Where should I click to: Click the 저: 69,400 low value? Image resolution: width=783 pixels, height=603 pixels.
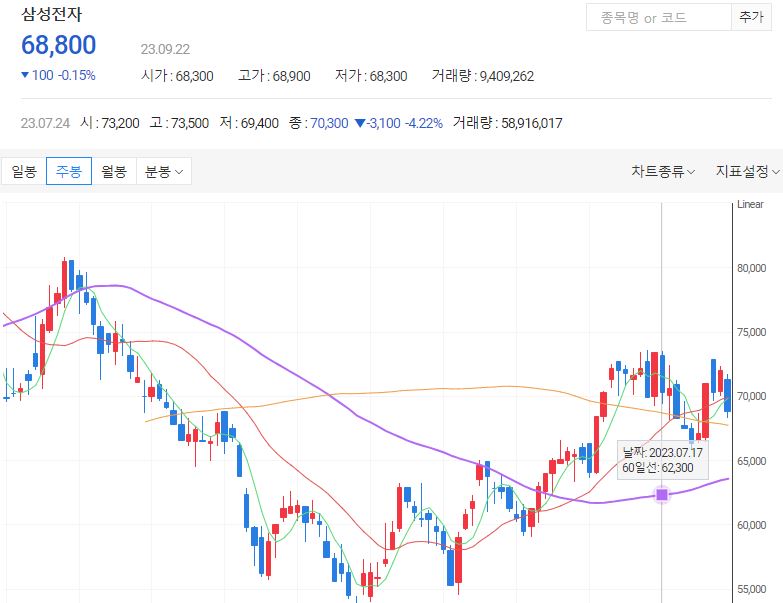249,123
